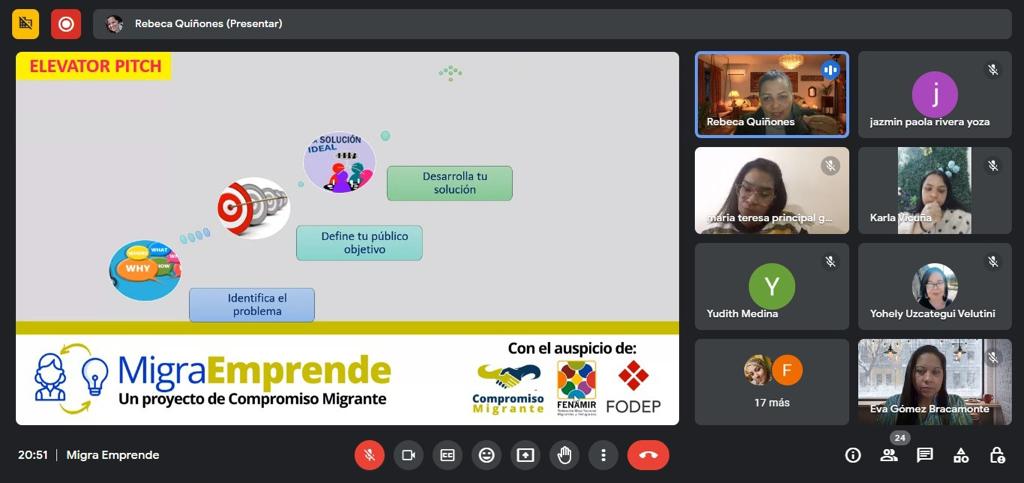Click 'Un proyecto de Compromiso Migrante' text
This screenshot has height=483, width=1024.
(252, 398)
